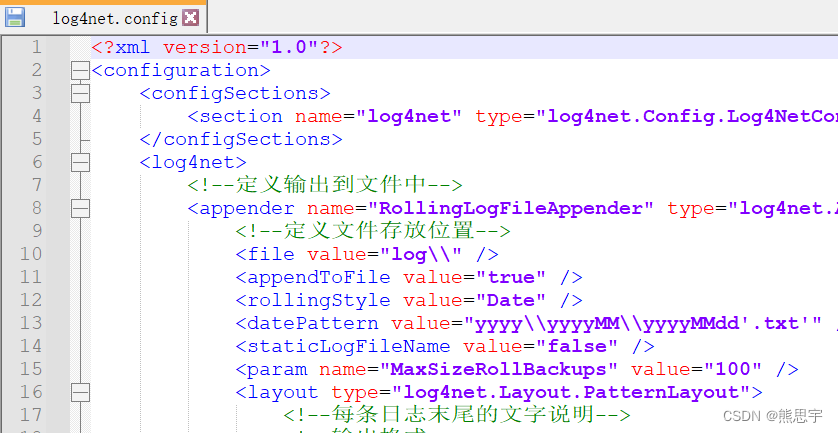Image resolution: width=838 pixels, height=433 pixels.
Task: Click the rollingStyle value "Date"
Action: pyautogui.click(x=510, y=300)
